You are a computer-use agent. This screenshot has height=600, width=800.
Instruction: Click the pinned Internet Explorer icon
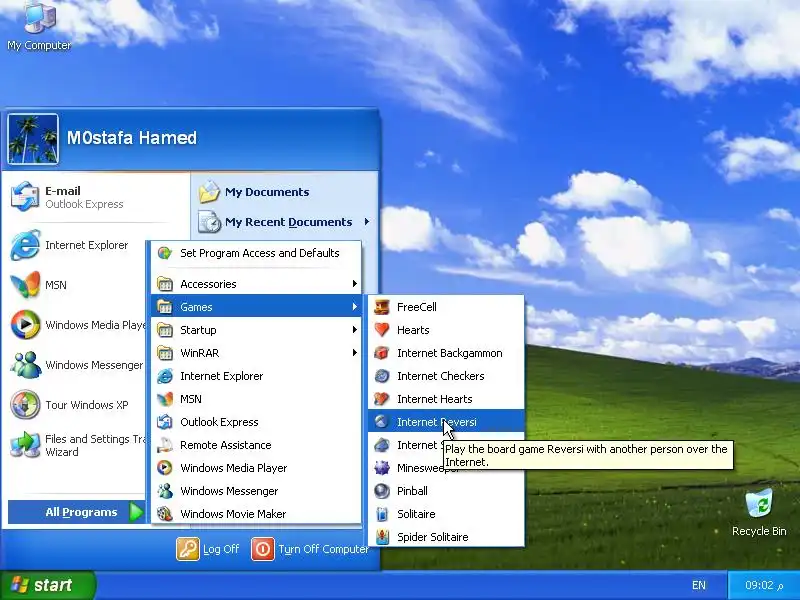[x=25, y=245]
